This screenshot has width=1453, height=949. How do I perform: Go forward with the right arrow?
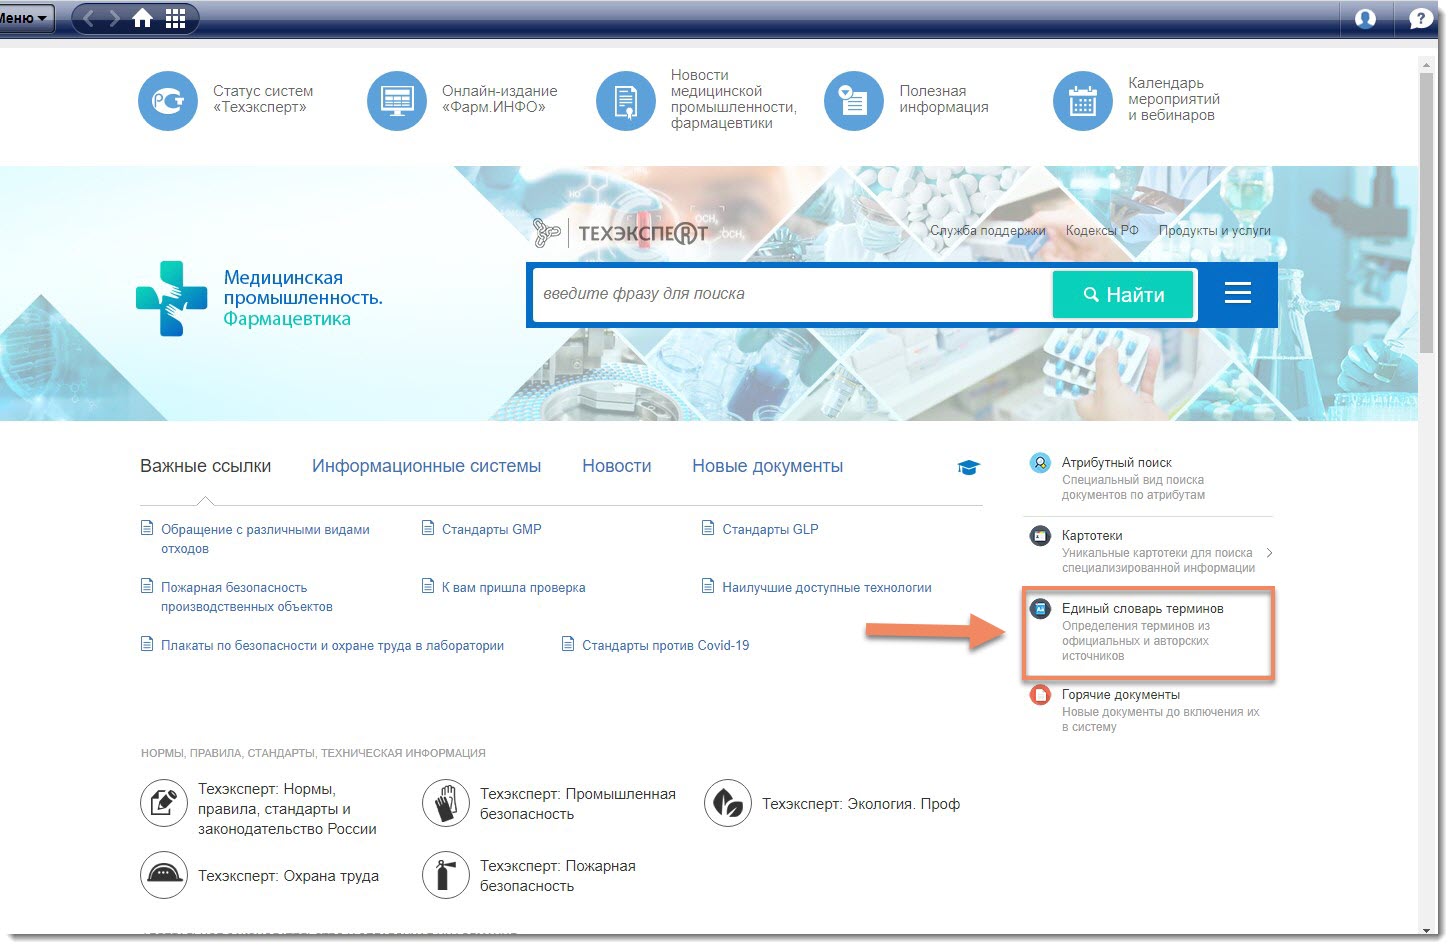pyautogui.click(x=114, y=18)
